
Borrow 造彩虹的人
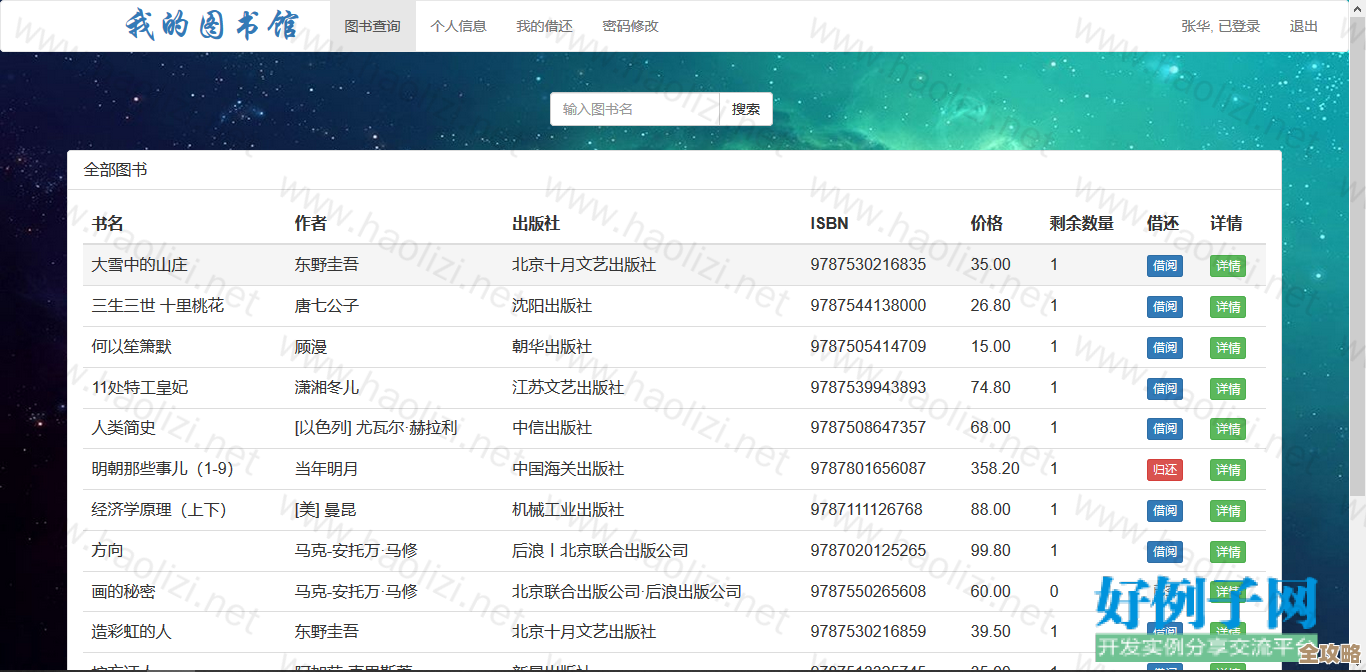pyautogui.click(x=1164, y=632)
